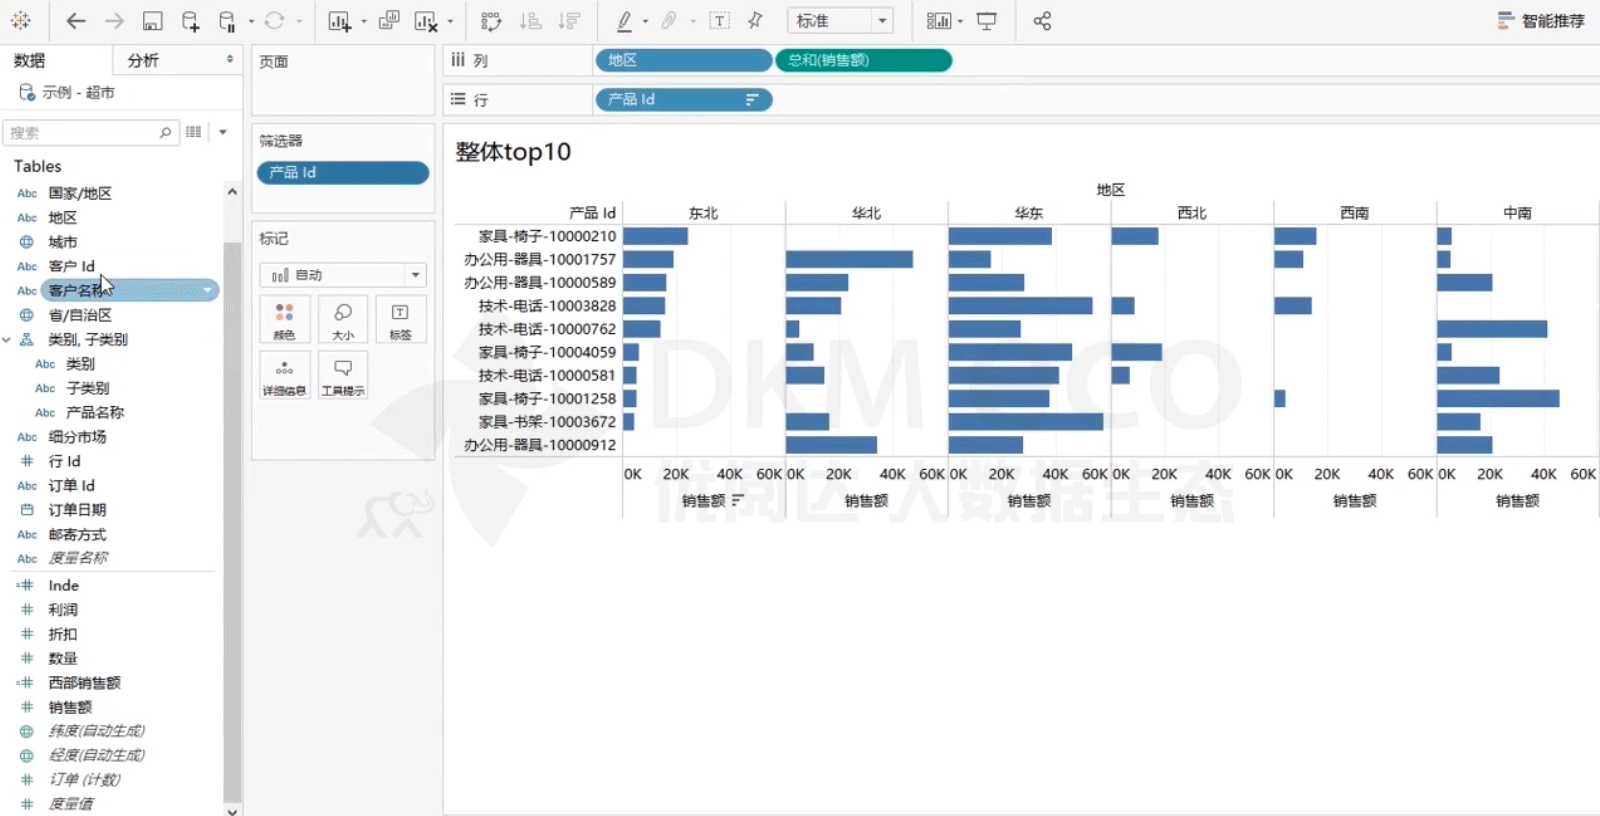Click the New Data Source icon
Viewport: 1600px width, 816px height.
(190, 21)
